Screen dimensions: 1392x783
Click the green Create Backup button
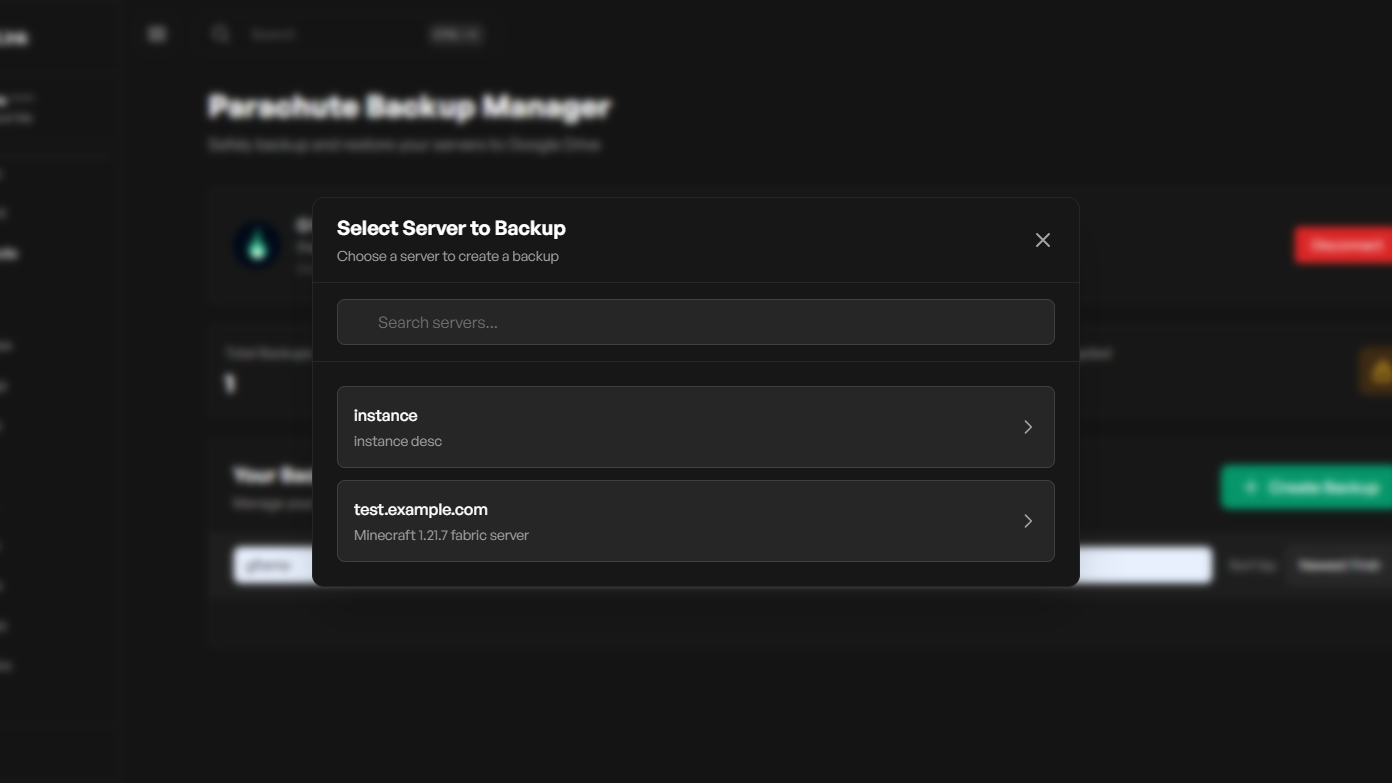coord(1308,487)
